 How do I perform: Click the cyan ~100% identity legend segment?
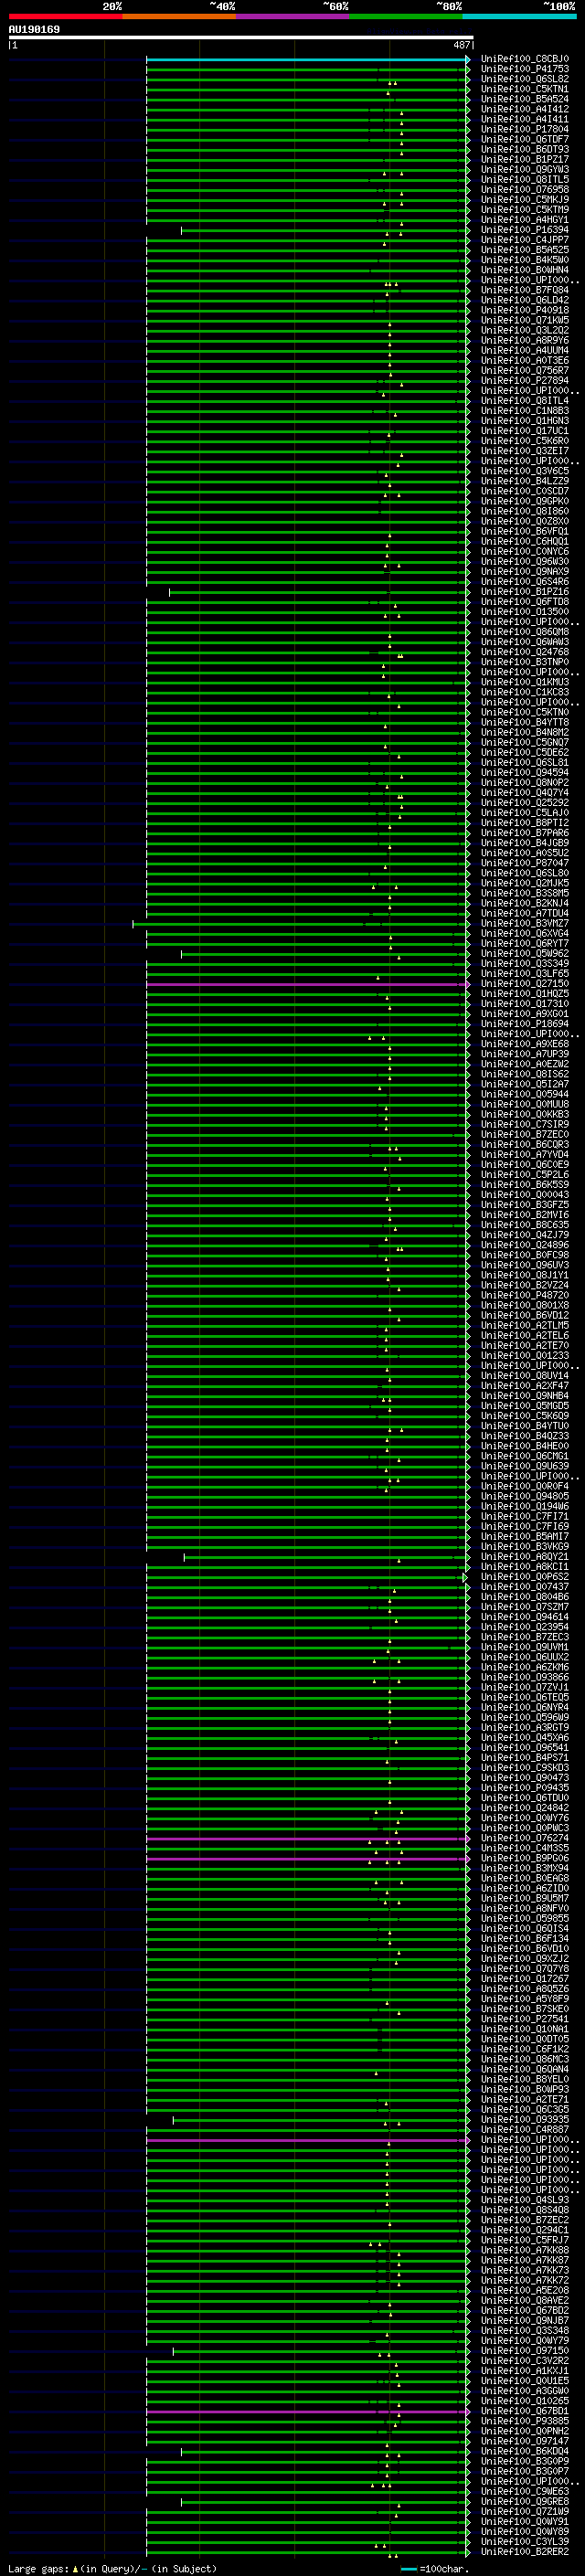pos(519,16)
